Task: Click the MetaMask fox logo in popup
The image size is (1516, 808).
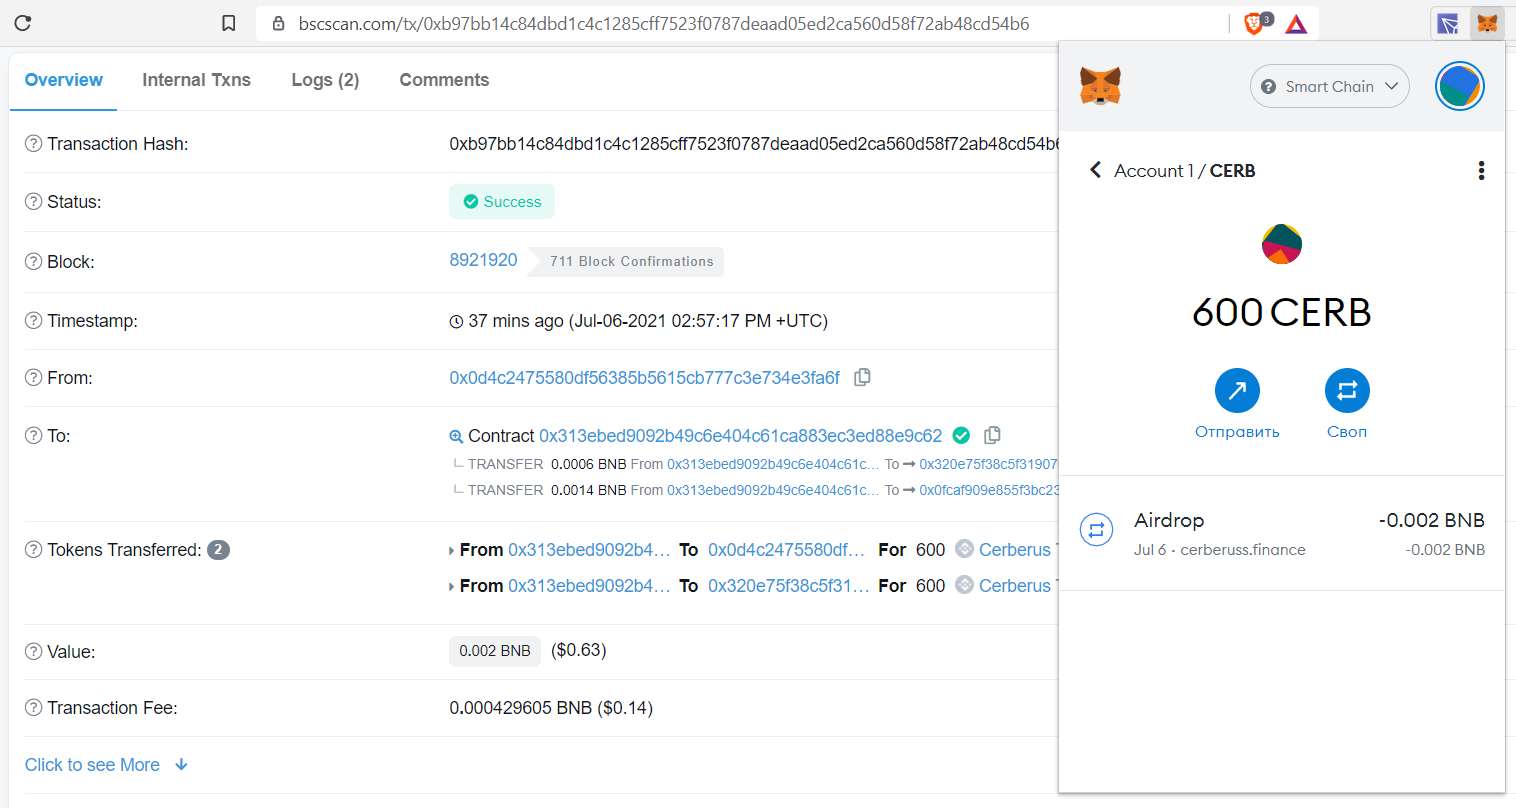Action: point(1100,86)
